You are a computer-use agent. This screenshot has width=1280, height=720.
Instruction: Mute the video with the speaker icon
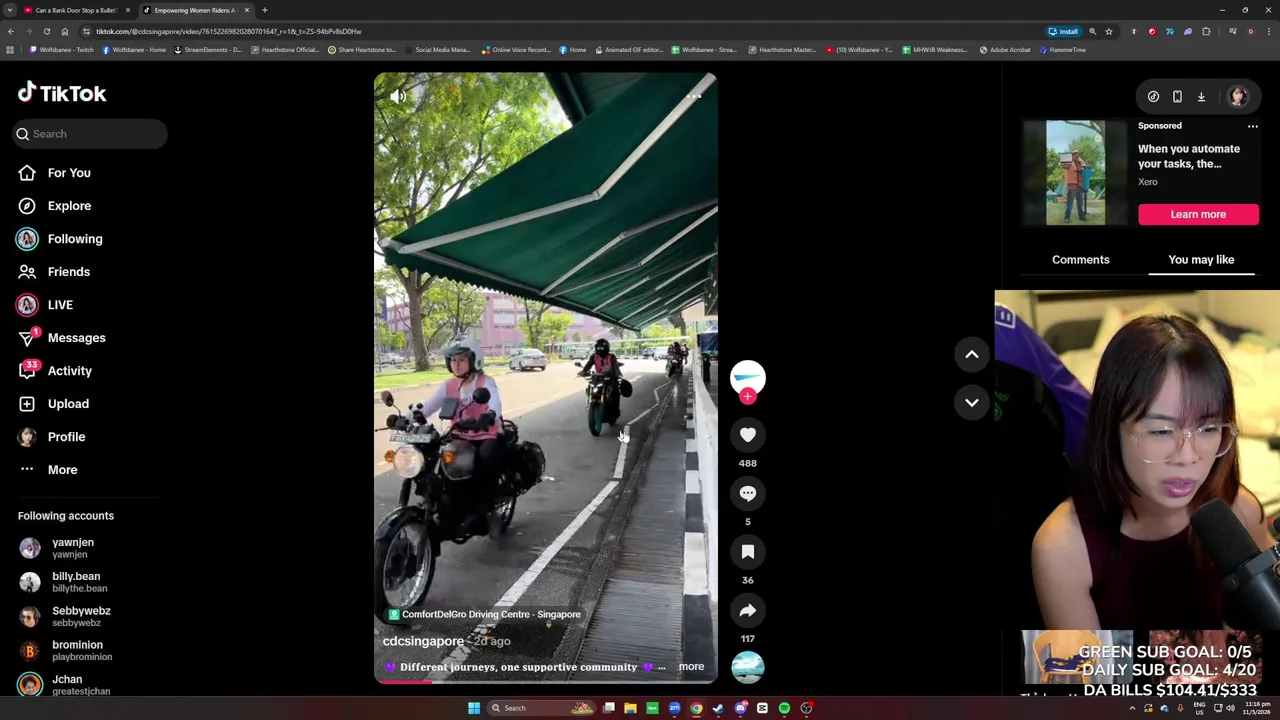pyautogui.click(x=398, y=96)
